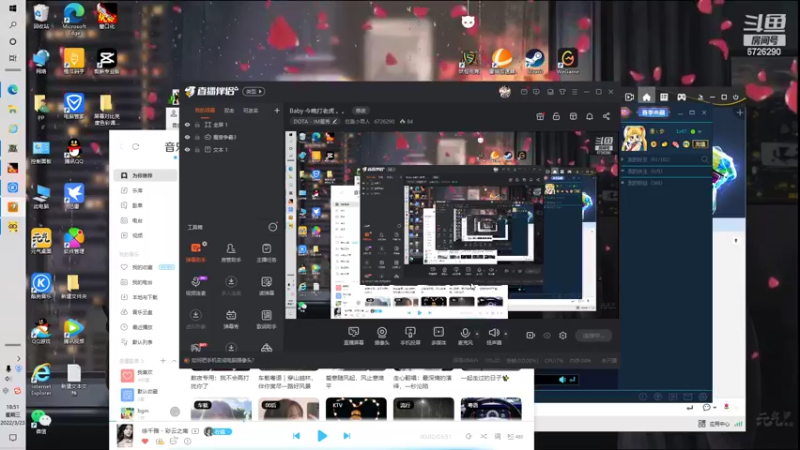Open the 主播任务 tool in the toolbox
The width and height of the screenshot is (800, 450).
point(266,252)
